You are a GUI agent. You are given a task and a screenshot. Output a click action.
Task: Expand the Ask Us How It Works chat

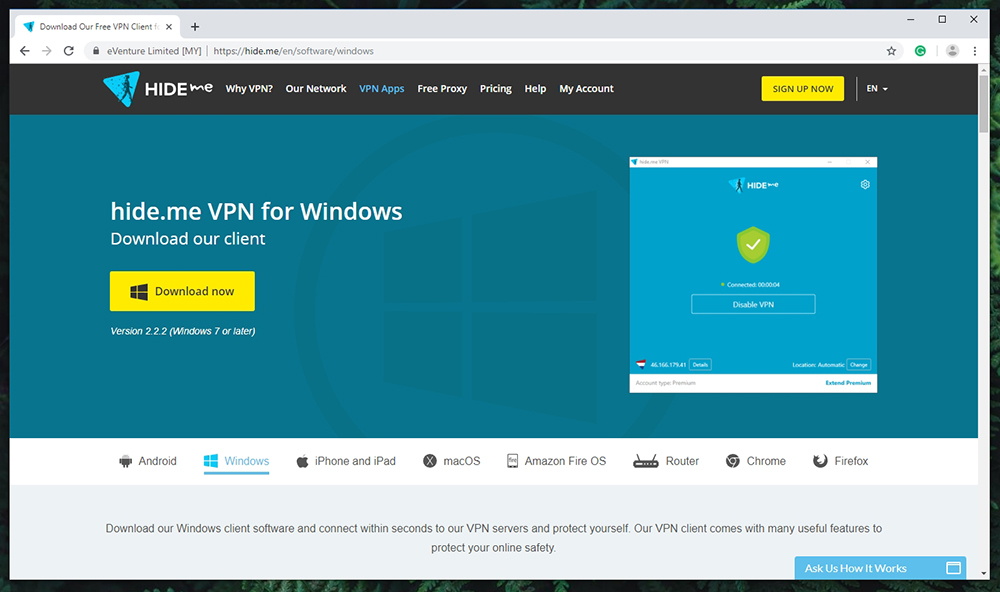[x=880, y=568]
